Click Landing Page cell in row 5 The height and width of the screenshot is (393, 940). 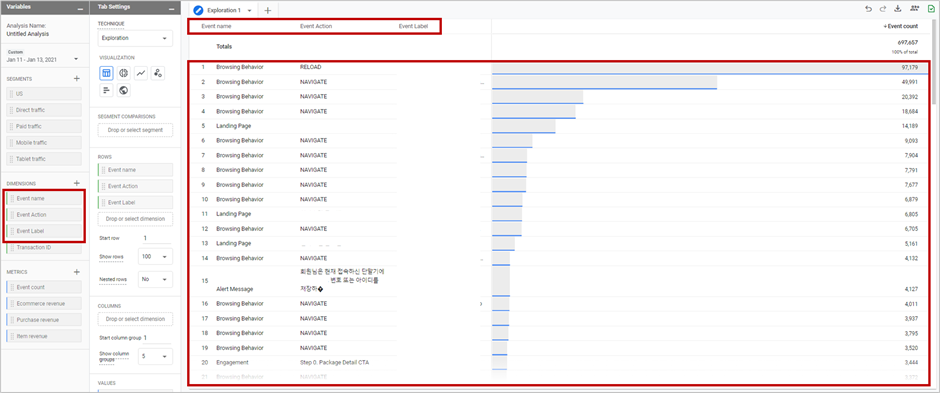point(233,126)
